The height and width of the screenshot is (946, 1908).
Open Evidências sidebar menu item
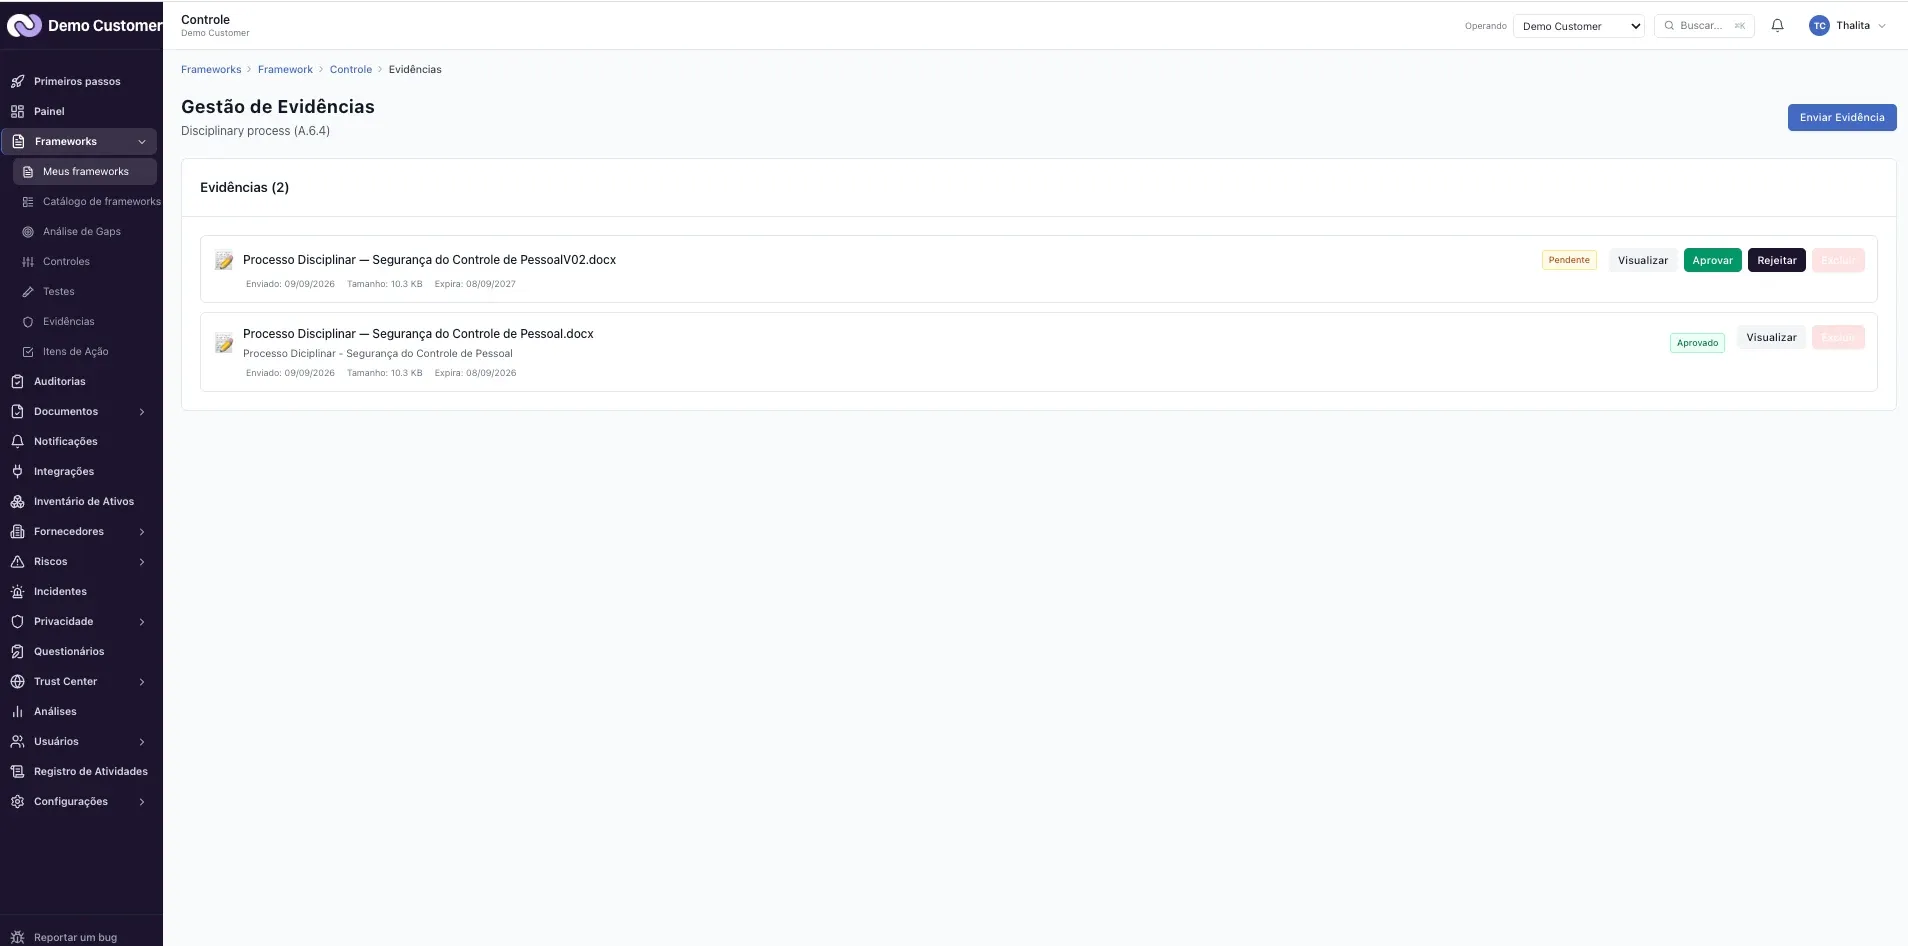coord(85,321)
